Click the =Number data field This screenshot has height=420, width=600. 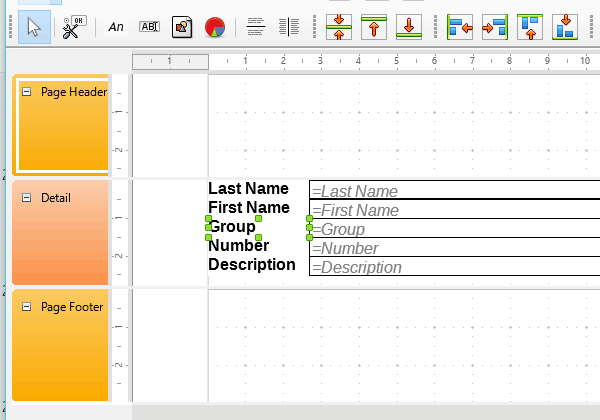(x=455, y=247)
